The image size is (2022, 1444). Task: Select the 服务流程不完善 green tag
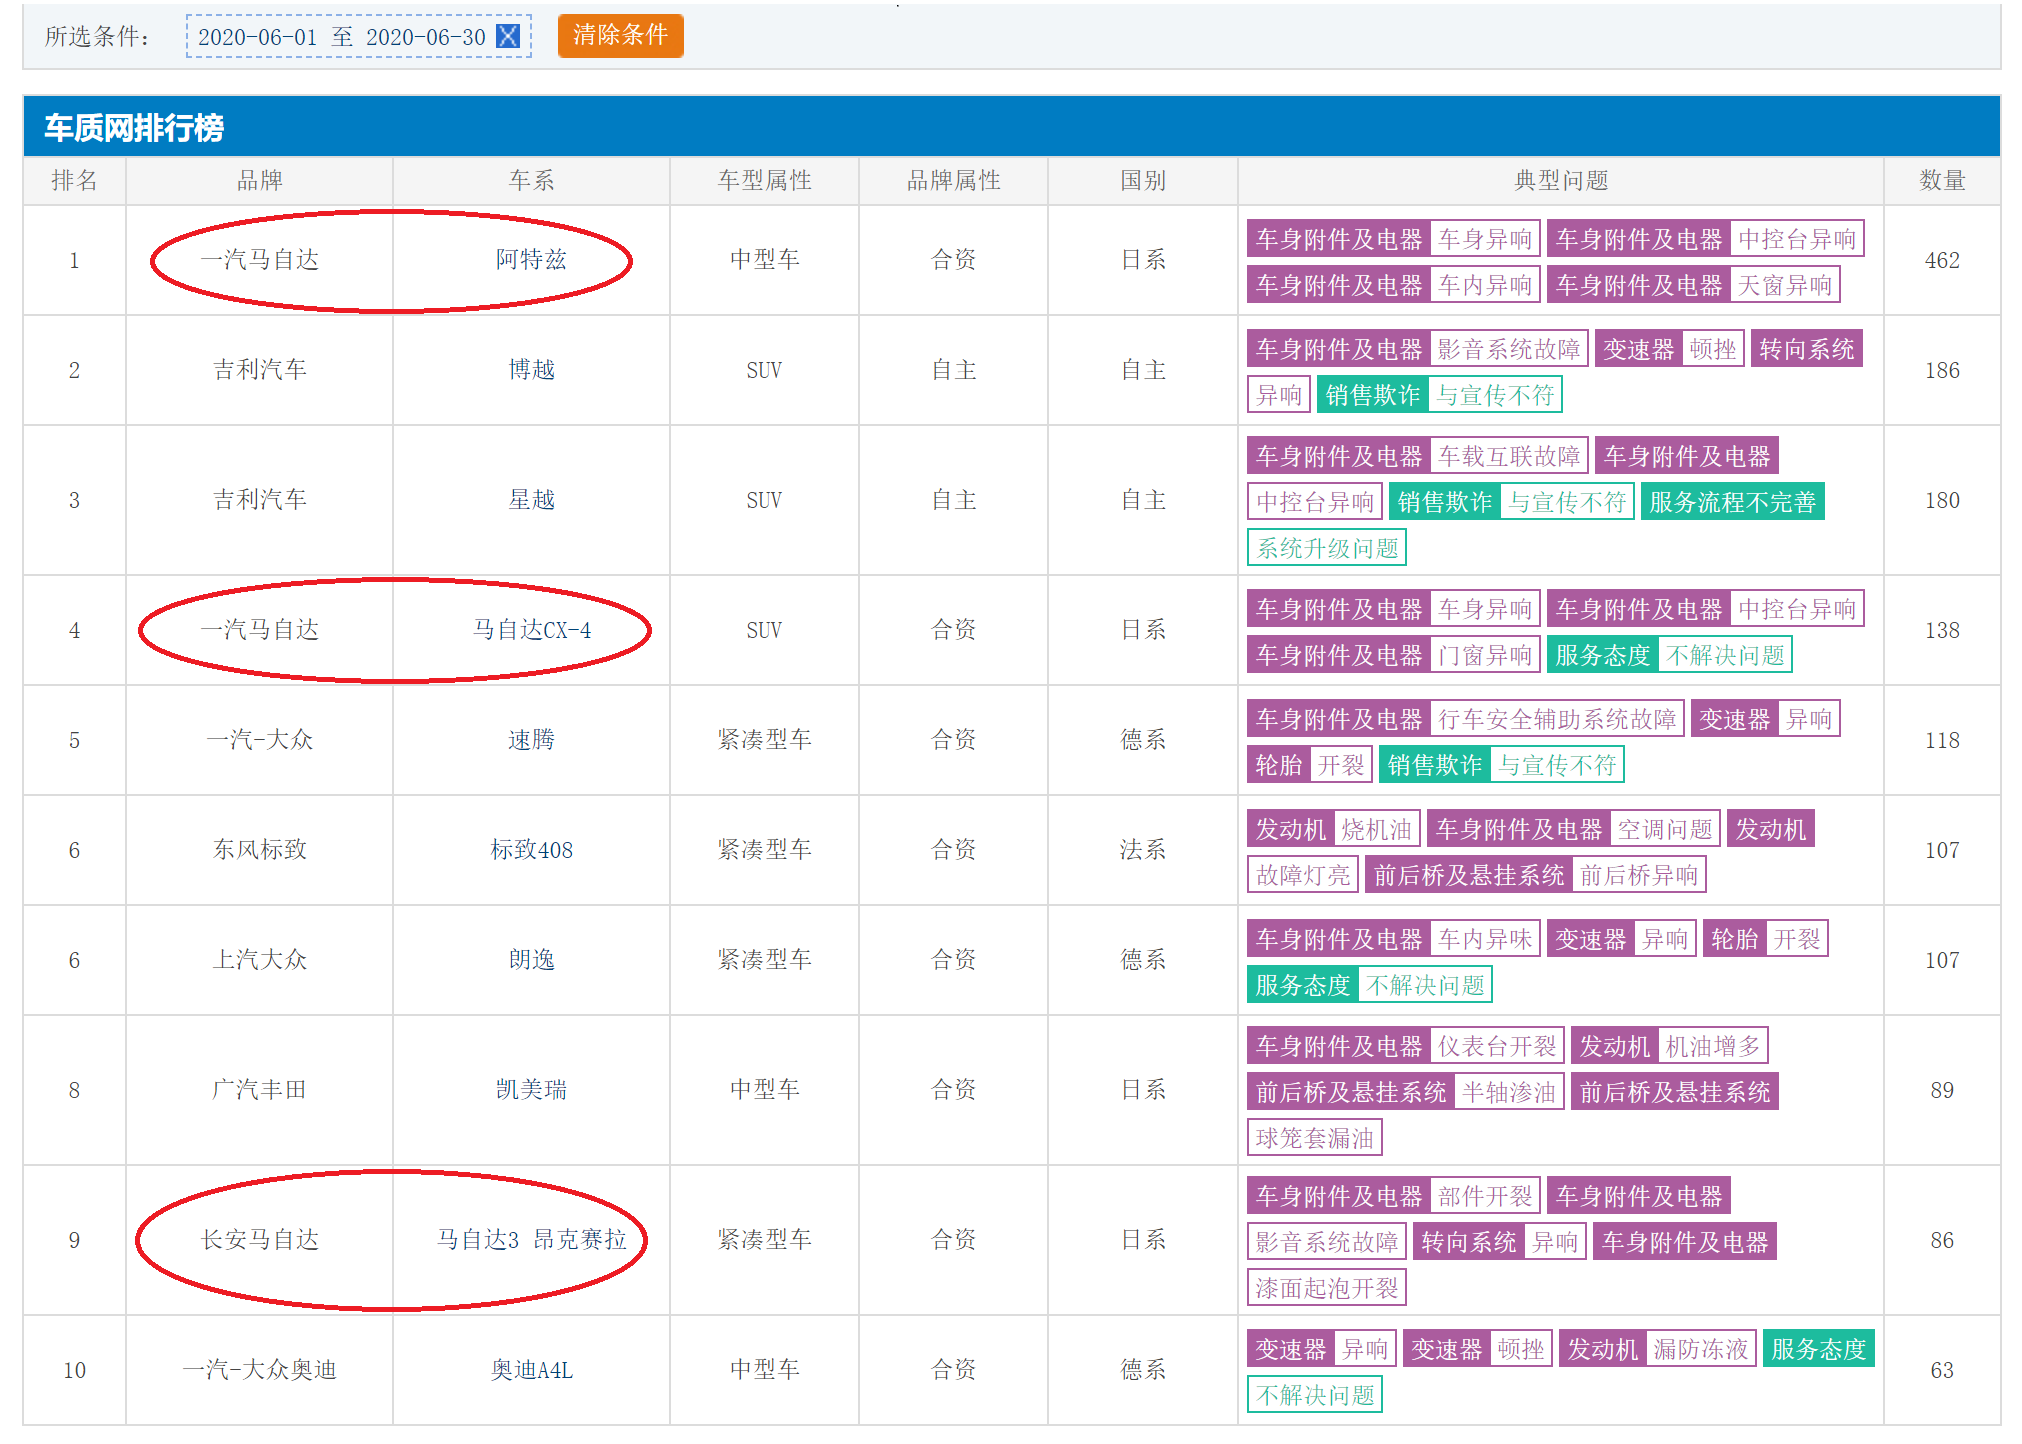click(x=1732, y=502)
